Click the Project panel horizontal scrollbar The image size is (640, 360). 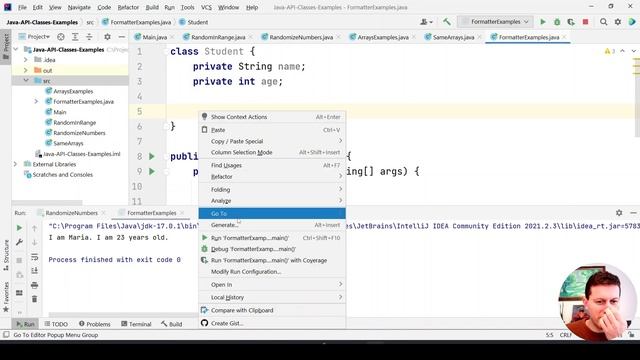click(47, 202)
